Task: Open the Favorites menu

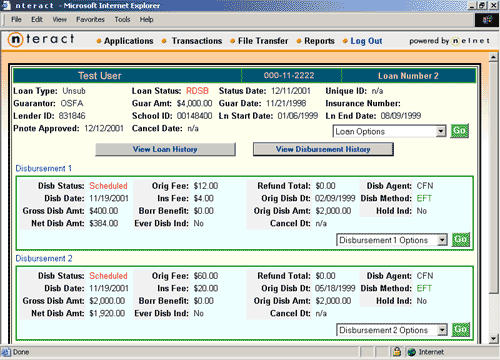Action: click(90, 20)
